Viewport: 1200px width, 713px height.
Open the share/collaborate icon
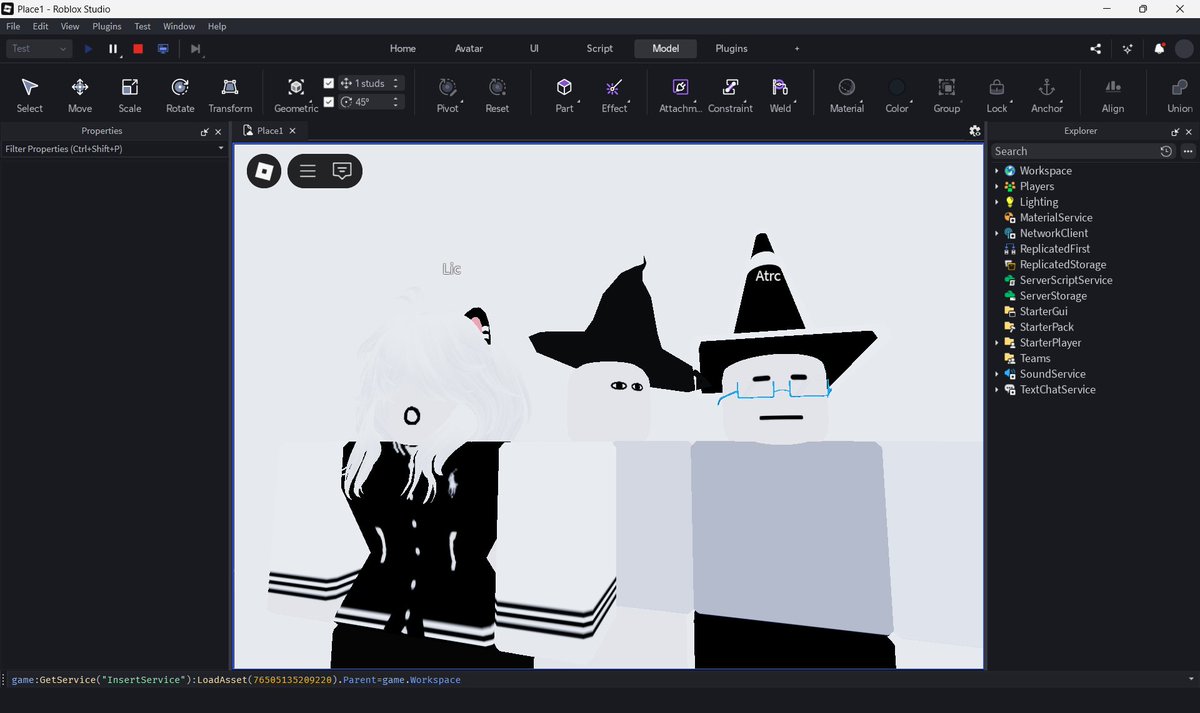[x=1096, y=48]
